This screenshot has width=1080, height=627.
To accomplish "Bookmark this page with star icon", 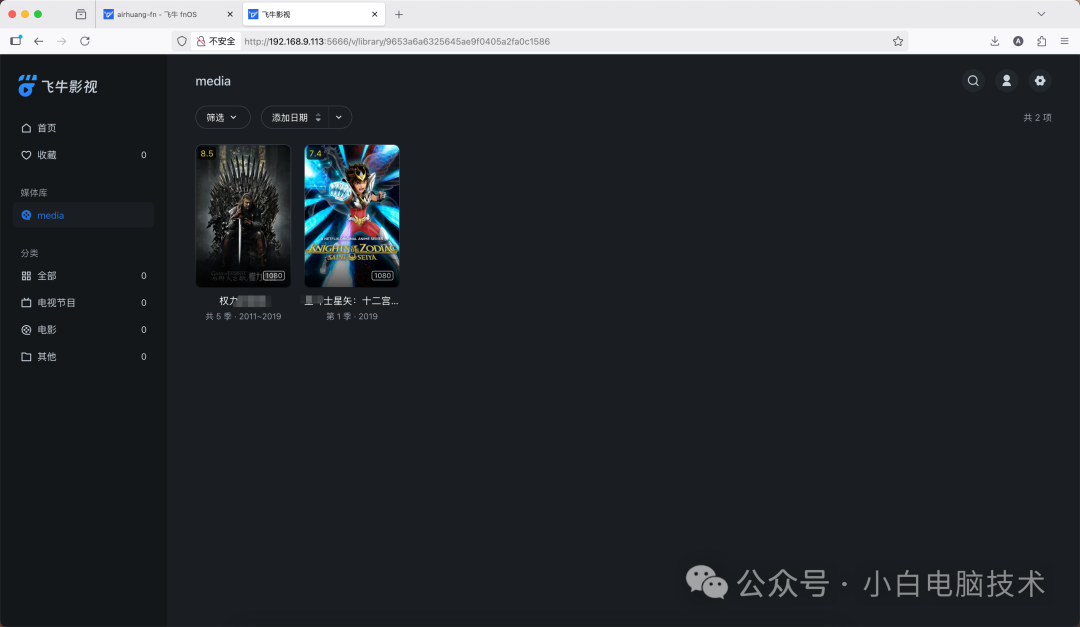I will click(x=897, y=41).
